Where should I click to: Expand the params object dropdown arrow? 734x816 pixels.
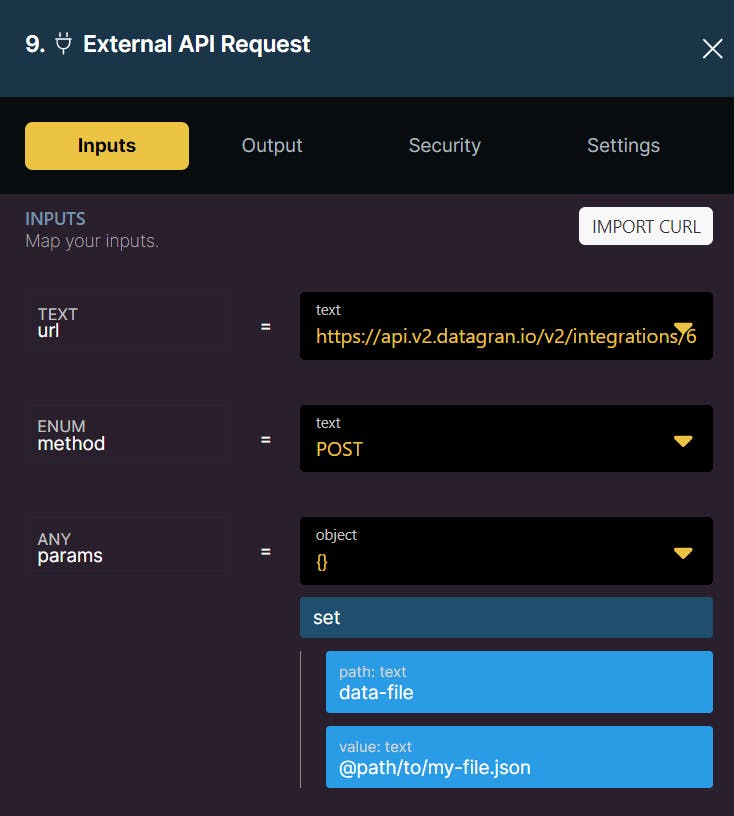683,553
